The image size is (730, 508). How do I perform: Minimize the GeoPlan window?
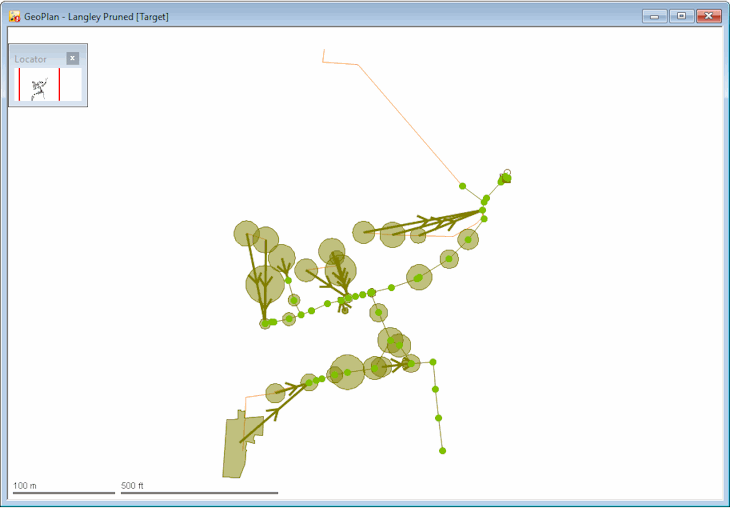(x=655, y=16)
